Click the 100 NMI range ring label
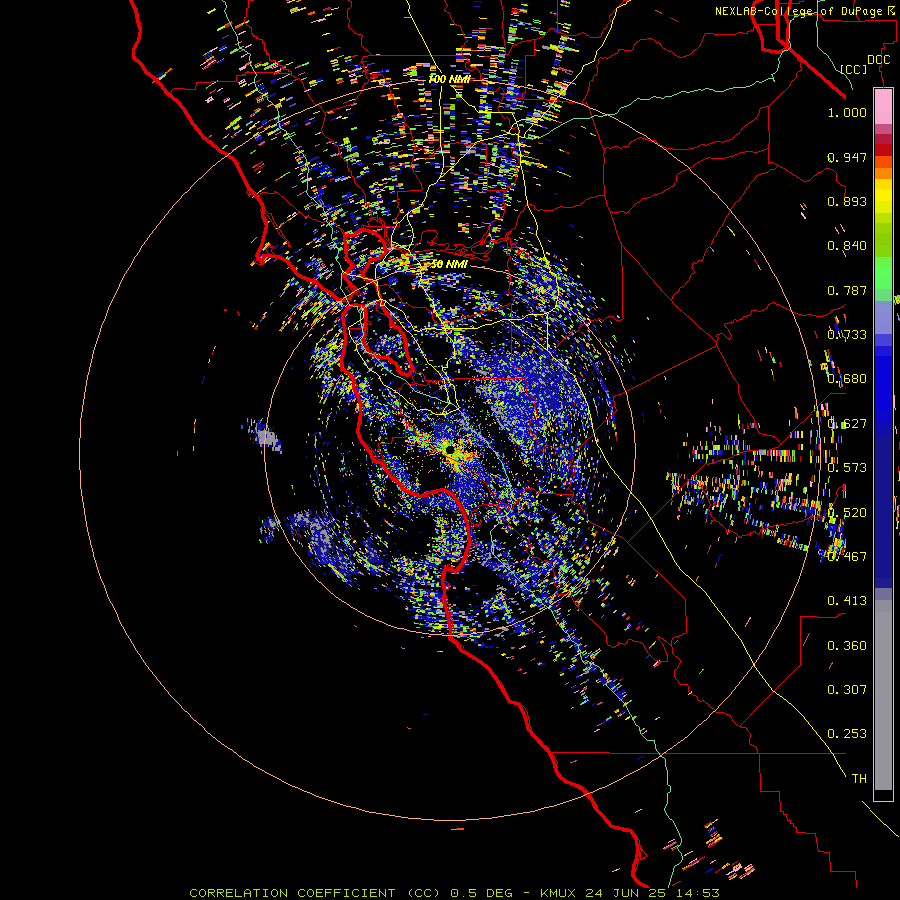The width and height of the screenshot is (900, 900). click(x=449, y=79)
